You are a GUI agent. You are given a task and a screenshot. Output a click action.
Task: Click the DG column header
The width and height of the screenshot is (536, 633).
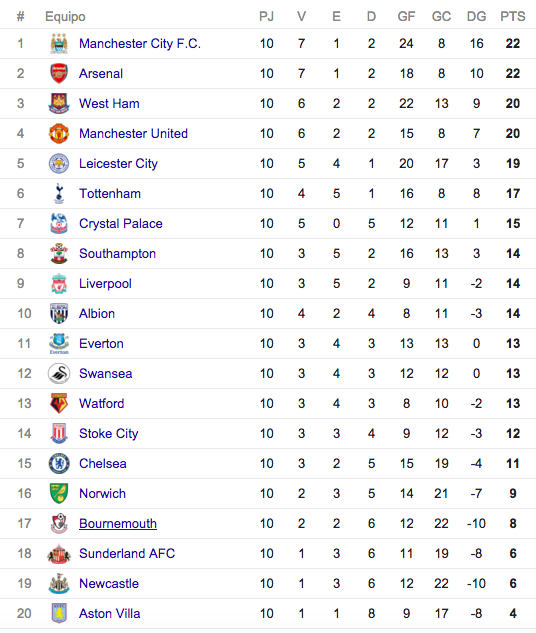coord(476,17)
